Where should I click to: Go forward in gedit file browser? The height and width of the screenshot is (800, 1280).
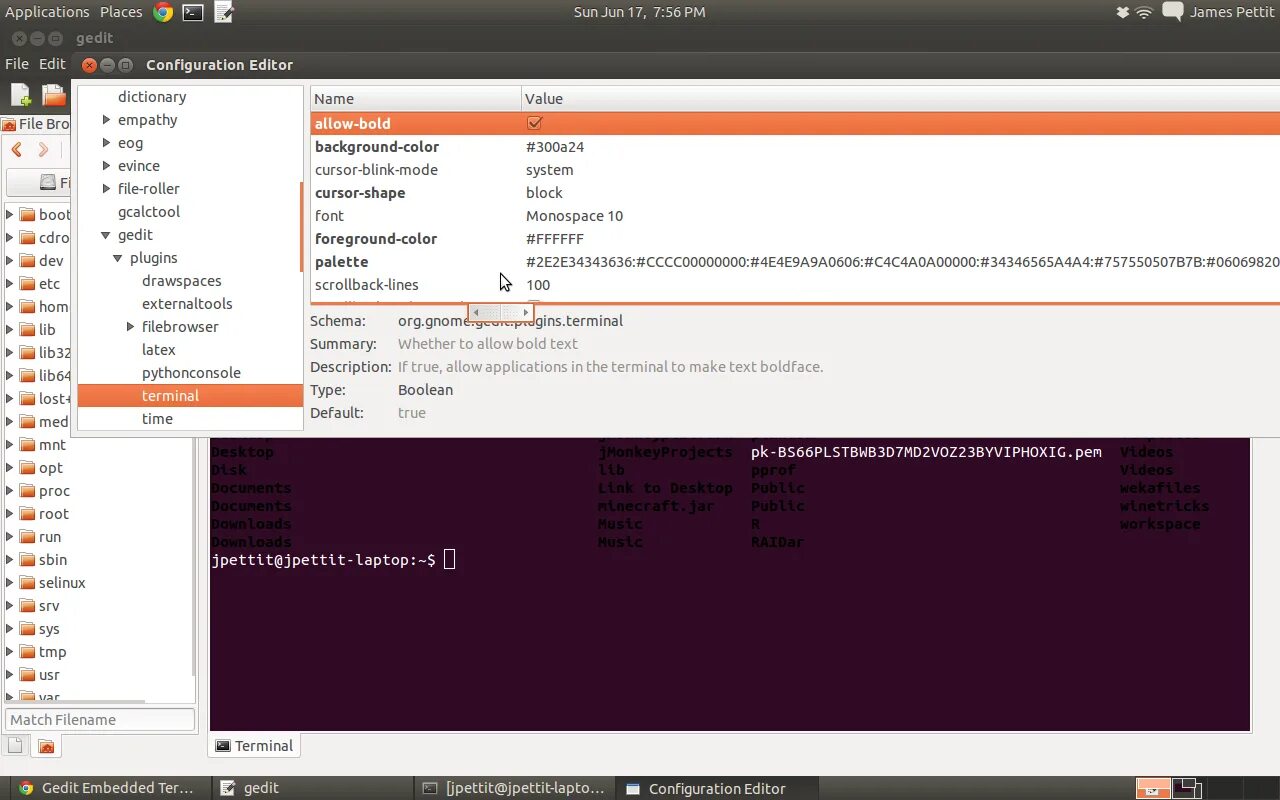click(x=43, y=150)
